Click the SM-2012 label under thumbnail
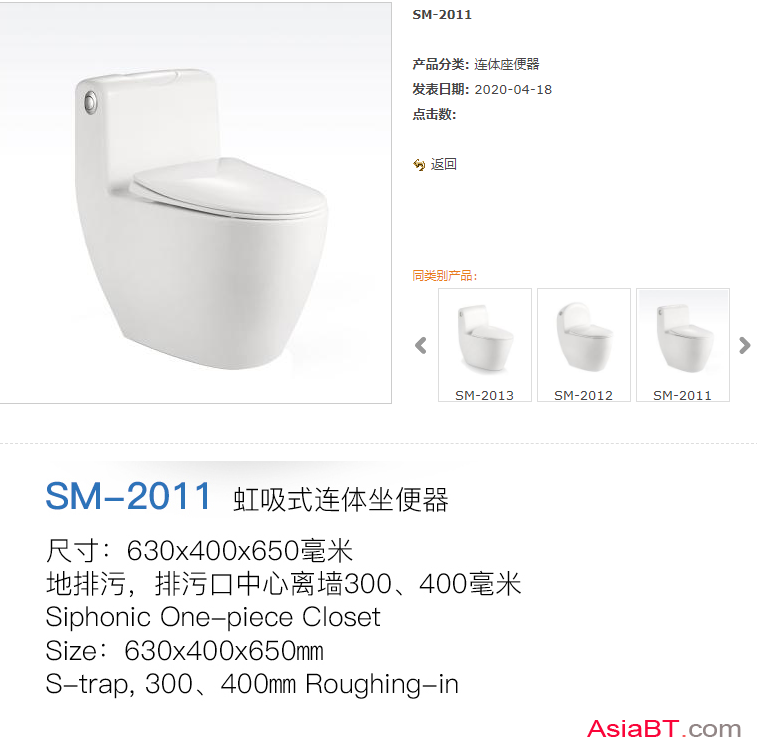 (x=583, y=395)
